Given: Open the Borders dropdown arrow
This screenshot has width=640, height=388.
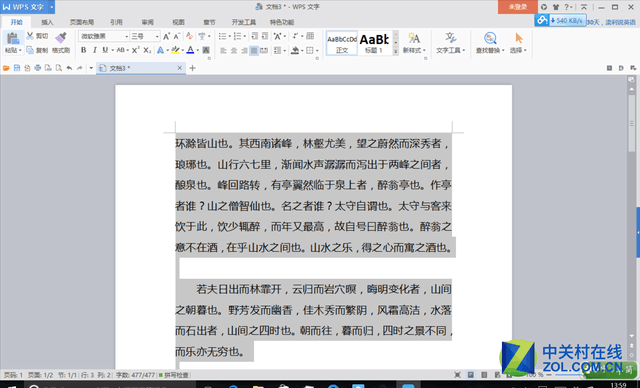Looking at the screenshot, I should pos(317,51).
